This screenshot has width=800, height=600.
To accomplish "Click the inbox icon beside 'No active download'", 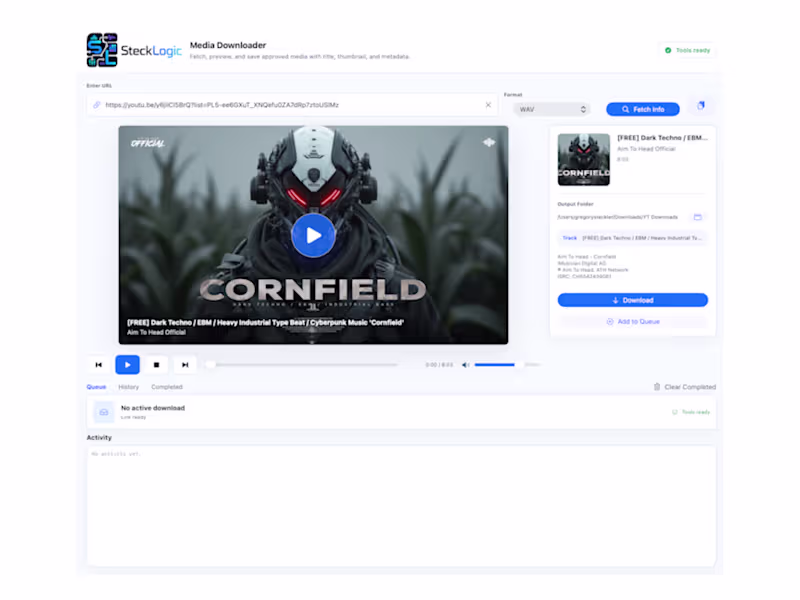I will click(104, 412).
